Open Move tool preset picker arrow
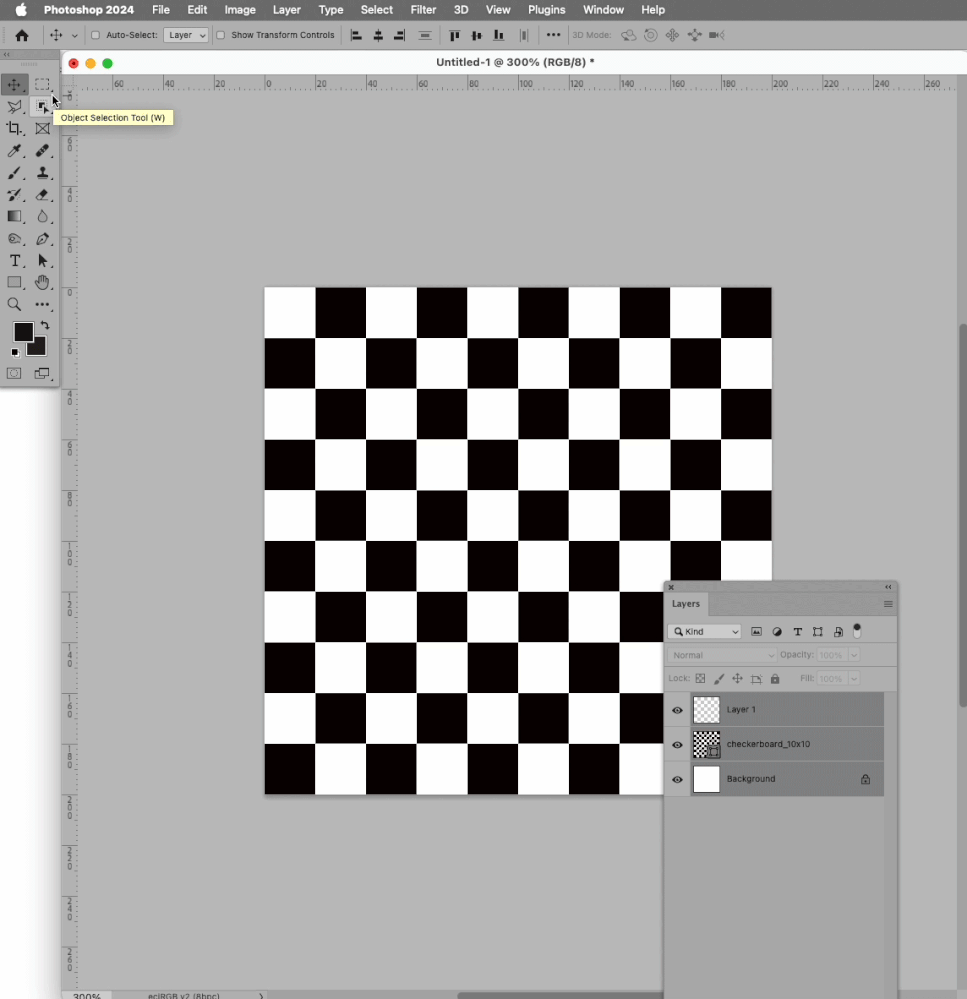 tap(75, 36)
